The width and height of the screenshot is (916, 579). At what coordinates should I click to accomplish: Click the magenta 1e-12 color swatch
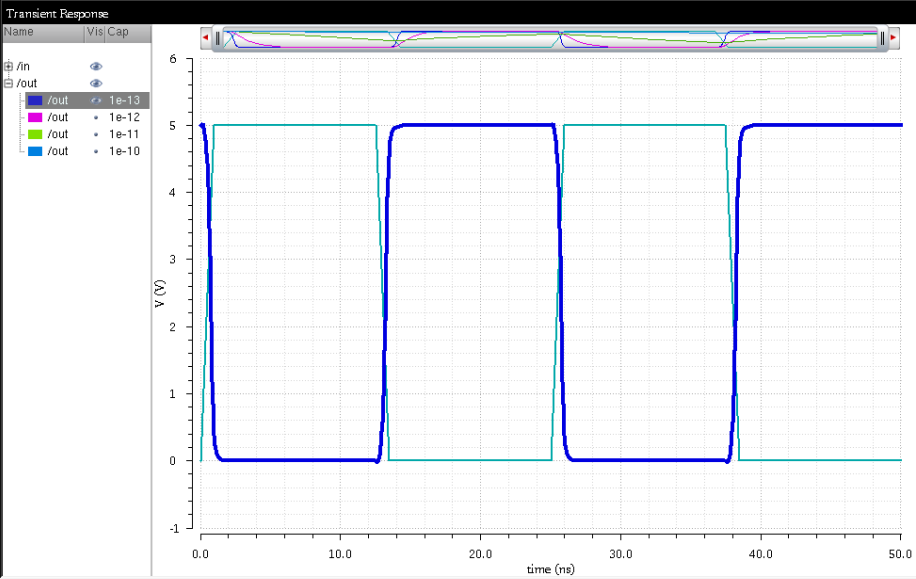(x=35, y=117)
